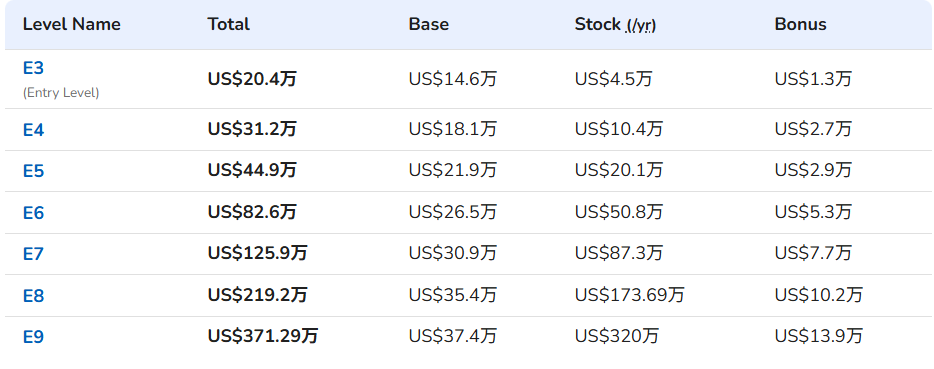The width and height of the screenshot is (934, 369).
Task: Open the E3 entry level link
Action: [x=33, y=68]
